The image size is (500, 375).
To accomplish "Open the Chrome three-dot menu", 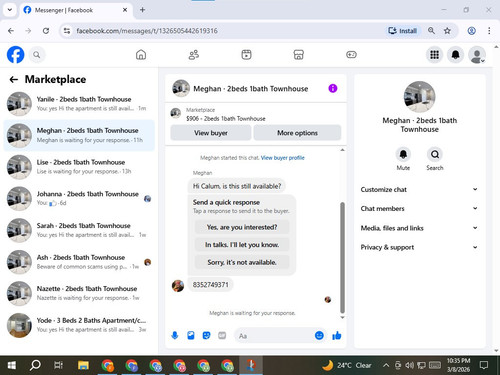I will [489, 31].
